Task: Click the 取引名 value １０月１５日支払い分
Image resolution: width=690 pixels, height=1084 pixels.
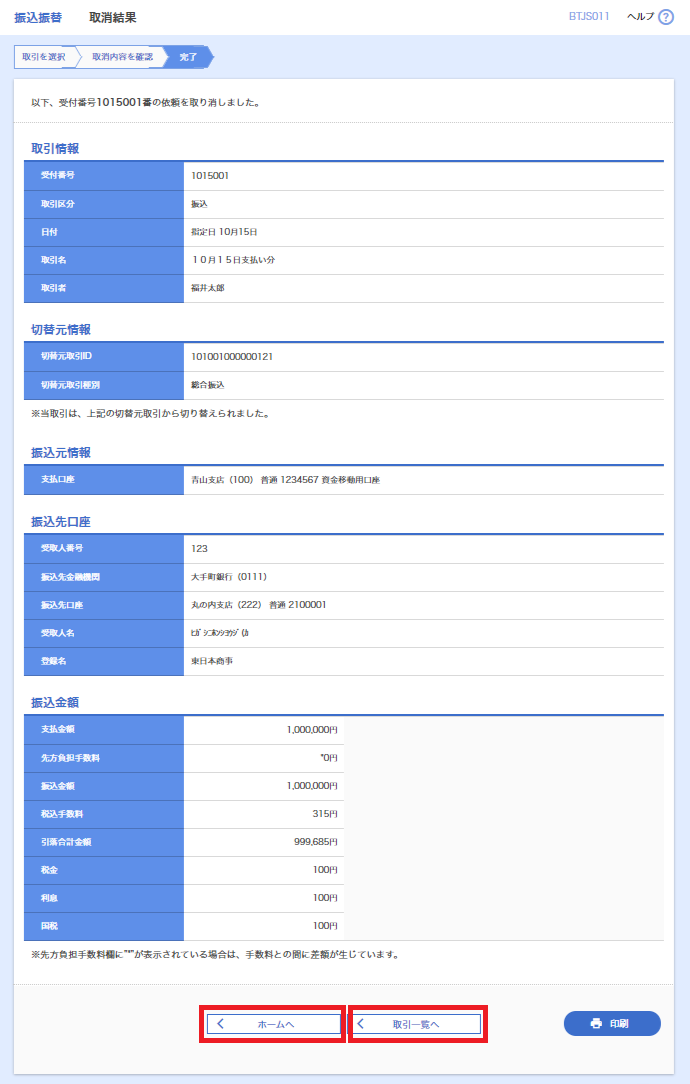Action: click(233, 260)
